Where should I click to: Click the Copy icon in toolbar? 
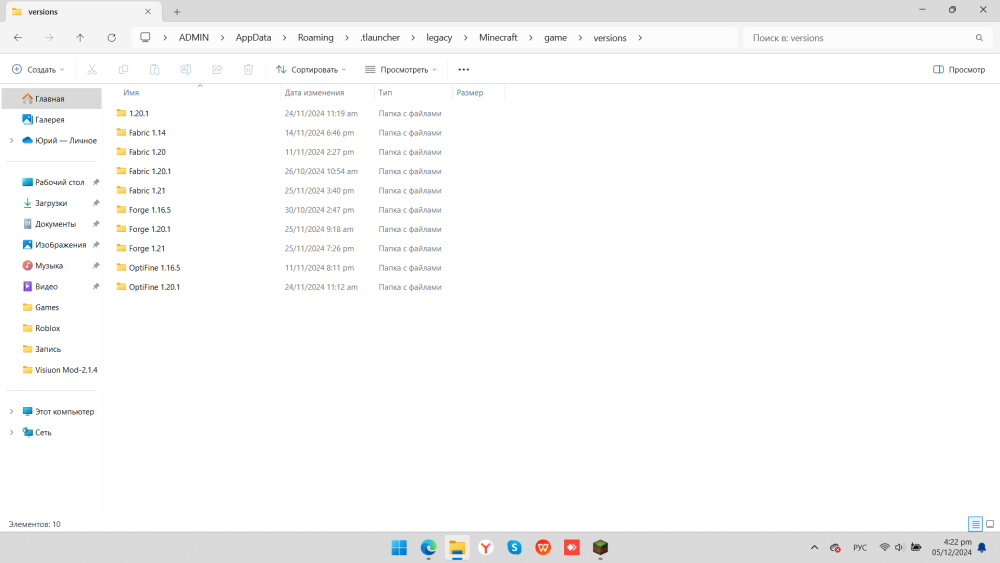123,69
